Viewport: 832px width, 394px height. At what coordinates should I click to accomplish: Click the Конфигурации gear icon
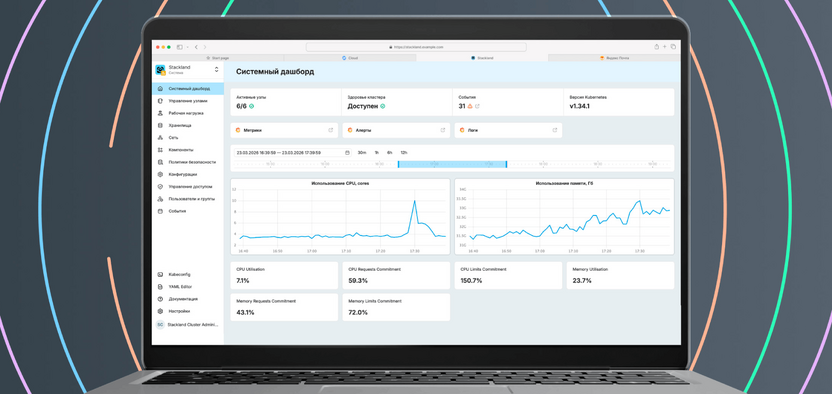tap(160, 174)
